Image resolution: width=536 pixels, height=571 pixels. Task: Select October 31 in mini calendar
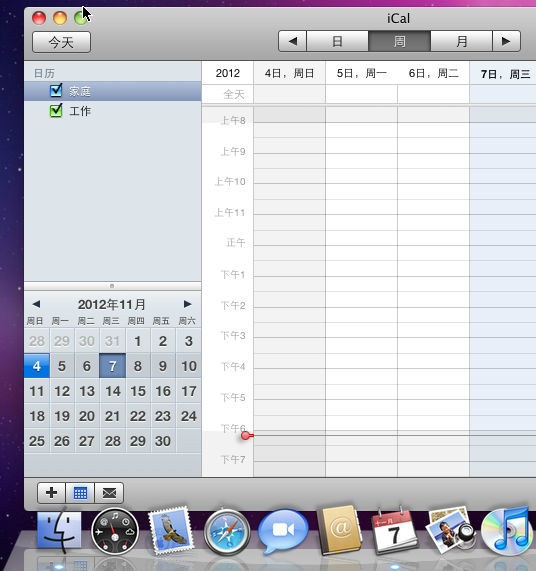tap(113, 341)
